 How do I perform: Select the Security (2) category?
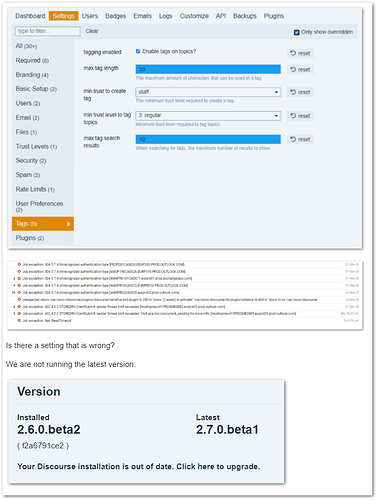[31, 160]
